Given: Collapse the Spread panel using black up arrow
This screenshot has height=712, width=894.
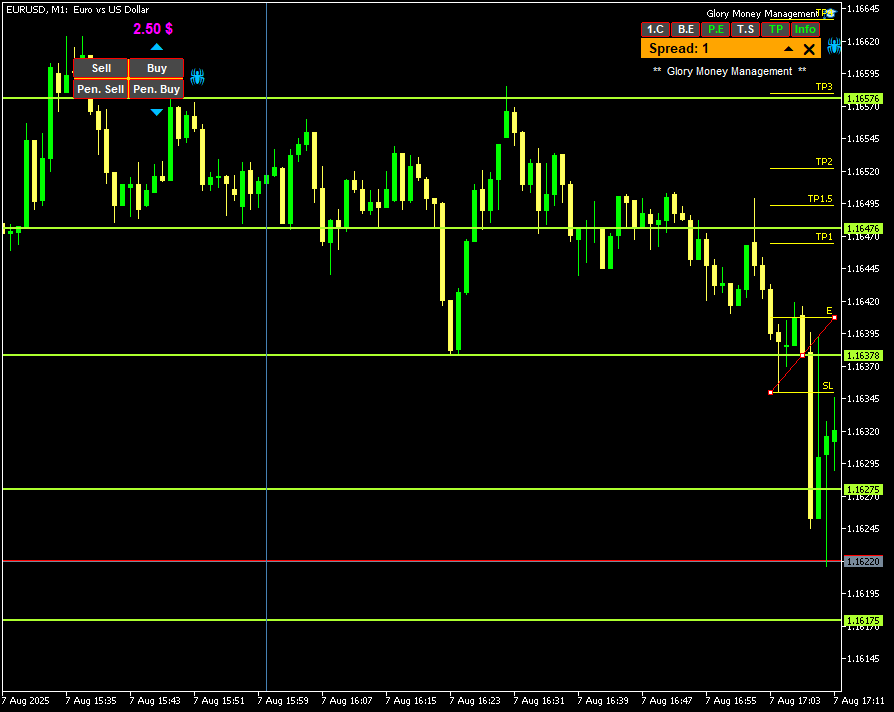Looking at the screenshot, I should coord(789,49).
